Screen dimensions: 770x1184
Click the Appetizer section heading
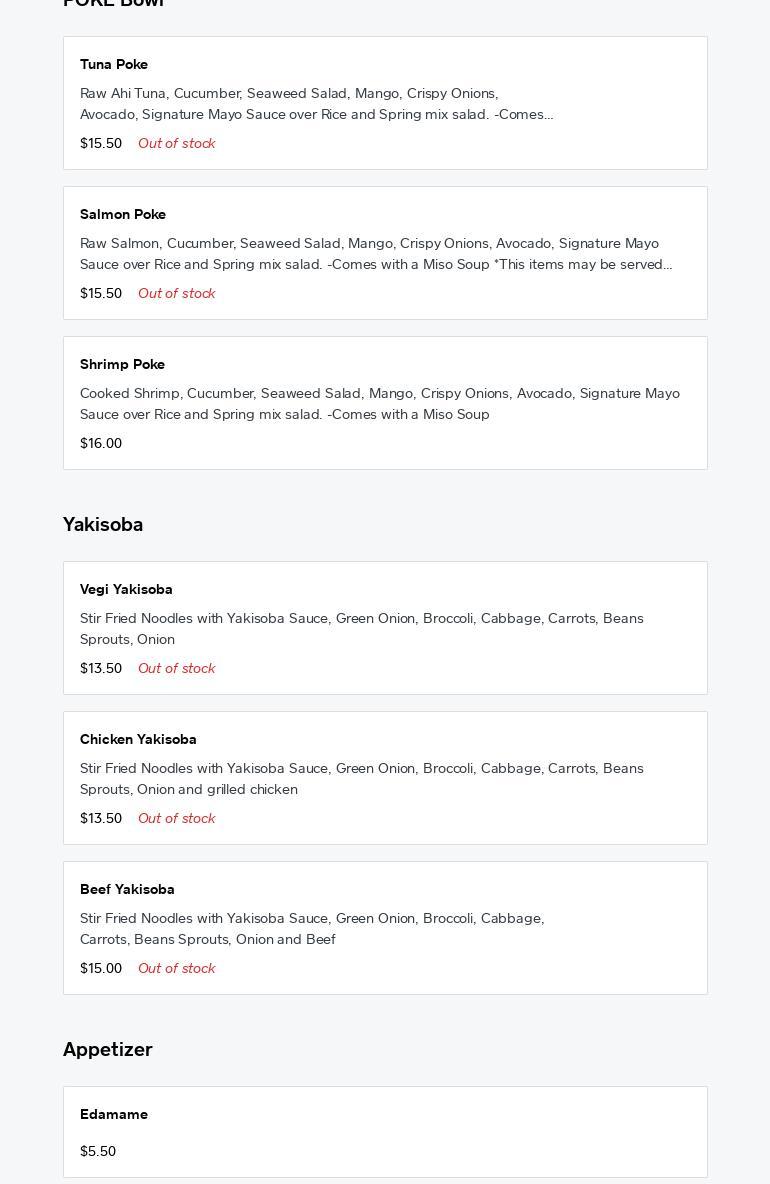[108, 1049]
